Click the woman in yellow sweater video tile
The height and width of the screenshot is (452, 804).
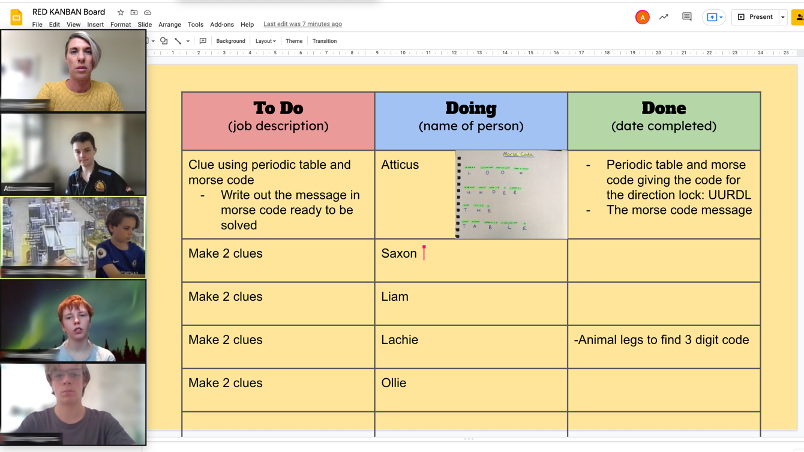(73, 70)
